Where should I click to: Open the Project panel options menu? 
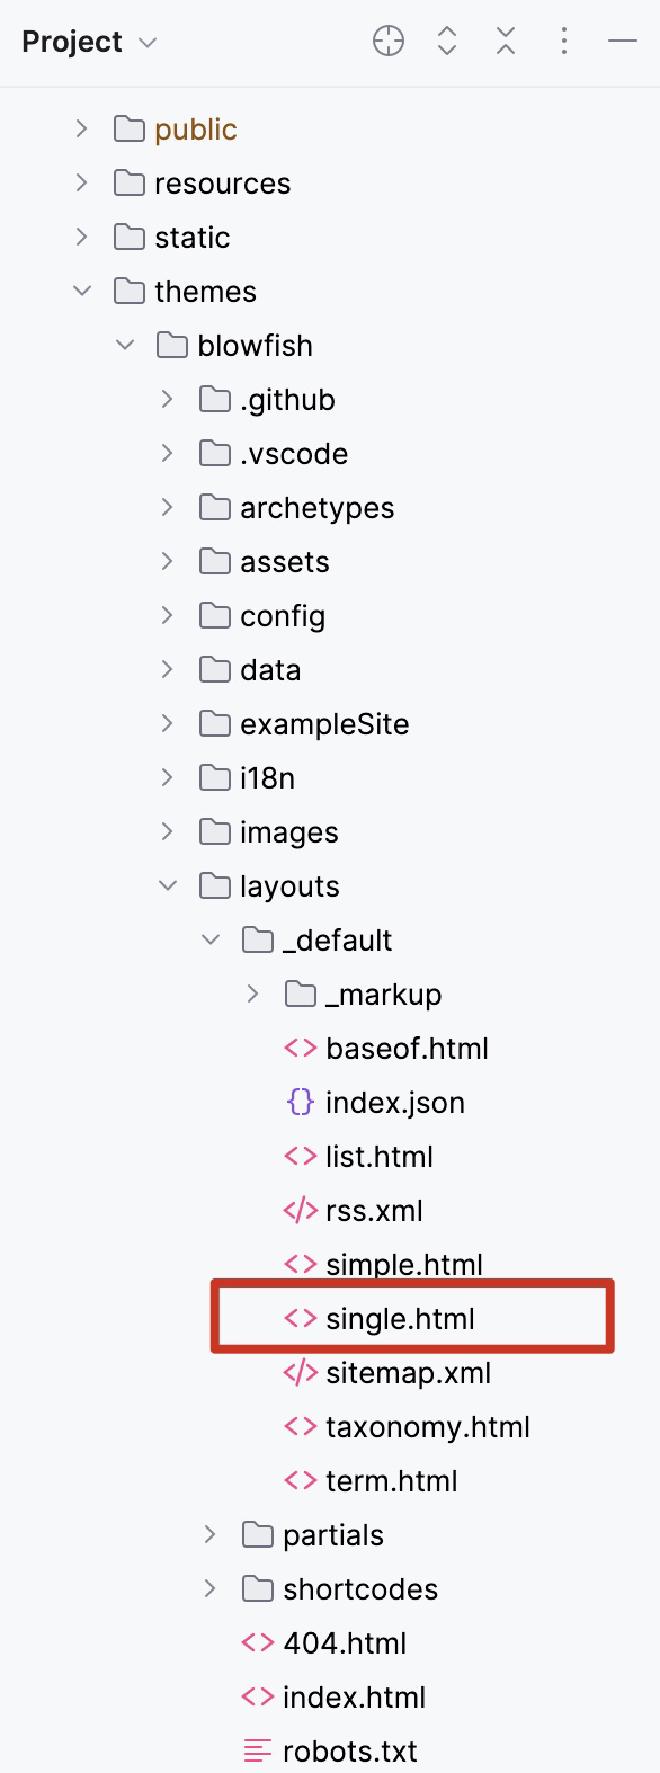tap(564, 41)
